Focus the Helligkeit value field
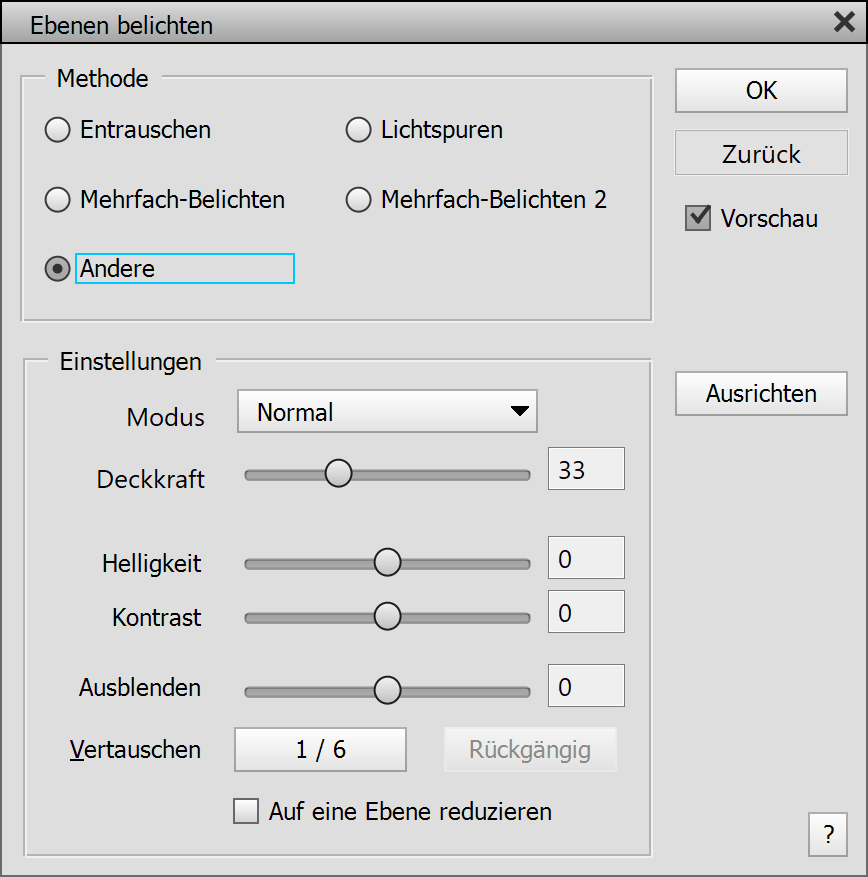 (586, 558)
